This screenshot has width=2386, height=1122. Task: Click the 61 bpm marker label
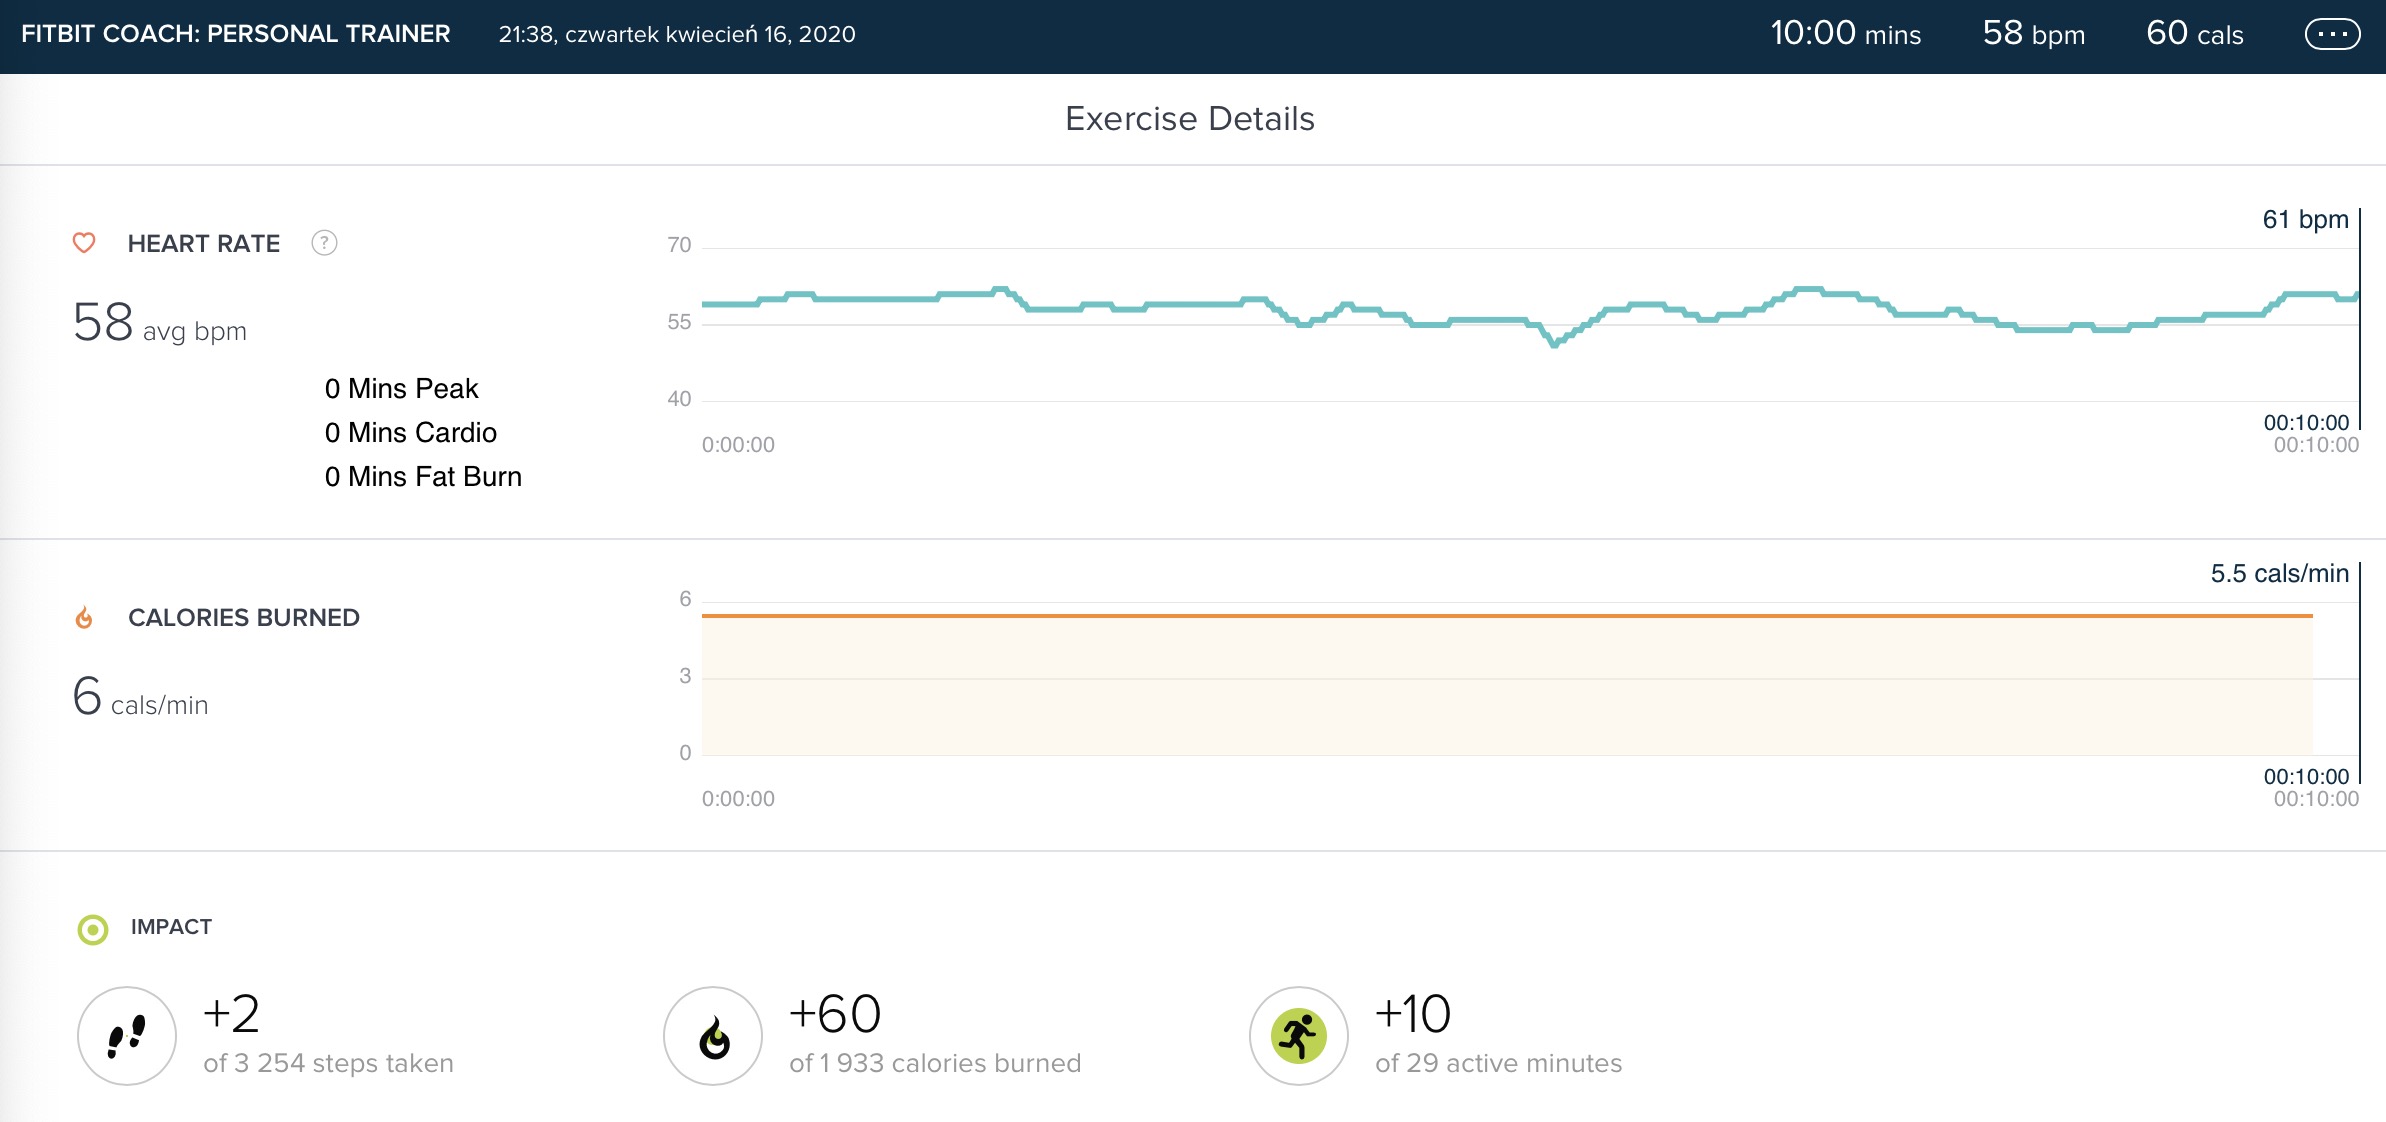point(2305,219)
